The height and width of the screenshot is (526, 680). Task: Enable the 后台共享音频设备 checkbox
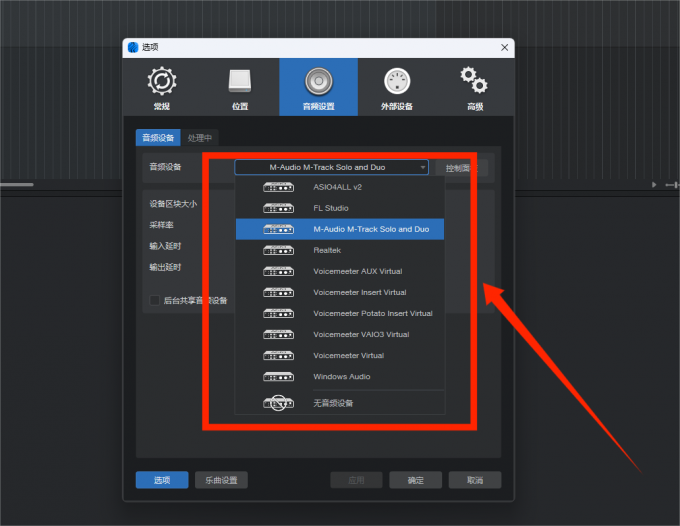click(154, 300)
